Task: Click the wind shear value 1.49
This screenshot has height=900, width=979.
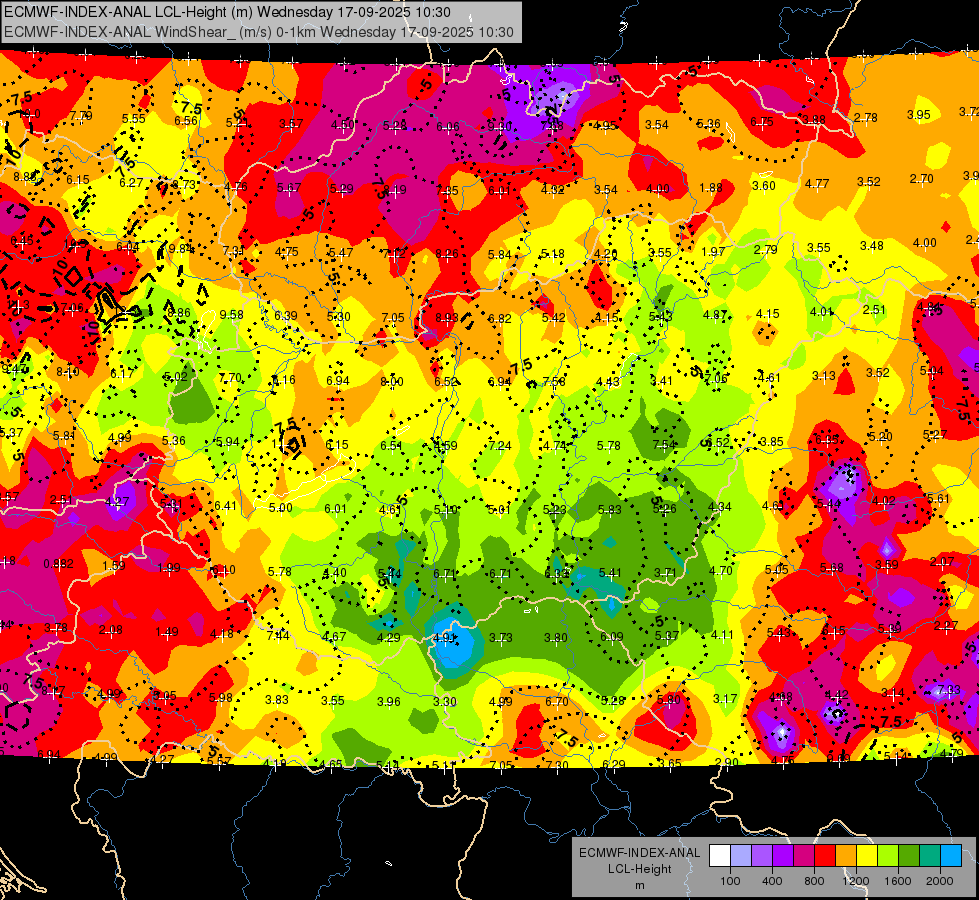Action: 167,631
